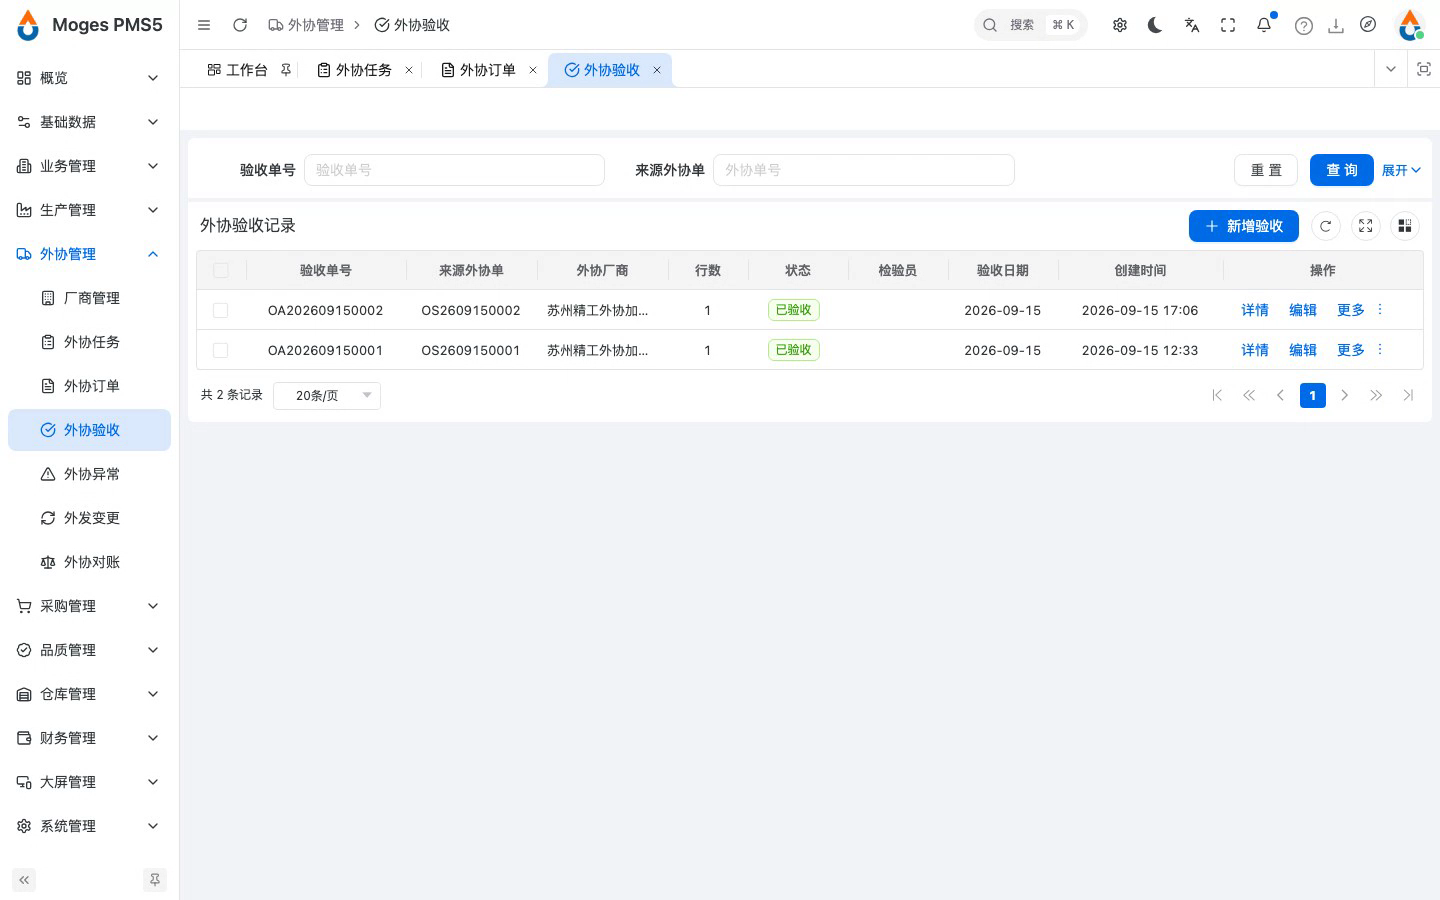
Task: Switch to dark mode with moon icon
Action: tap(1155, 25)
